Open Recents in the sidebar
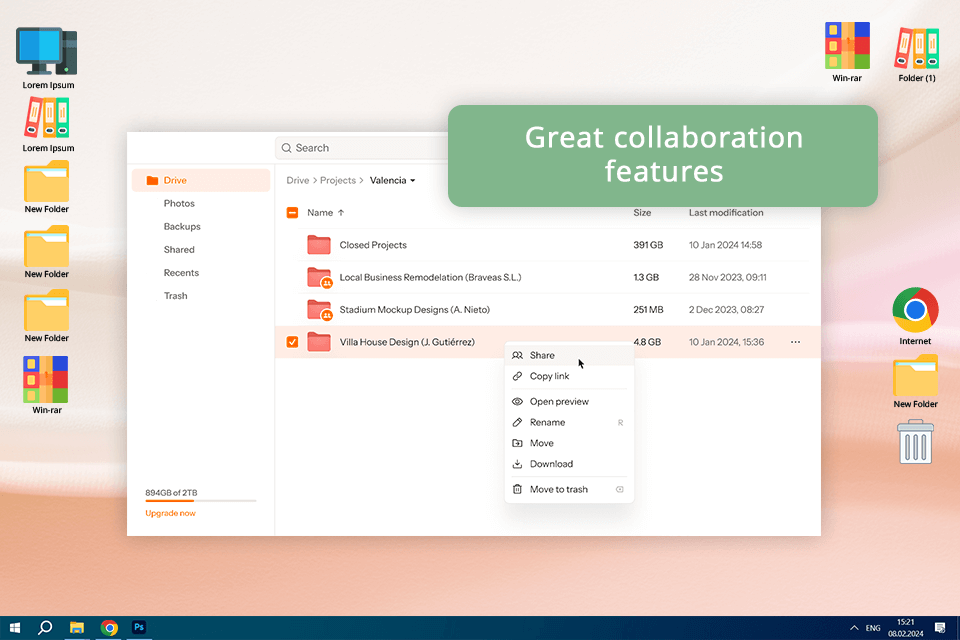Screen dimensions: 960x640 tap(181, 273)
